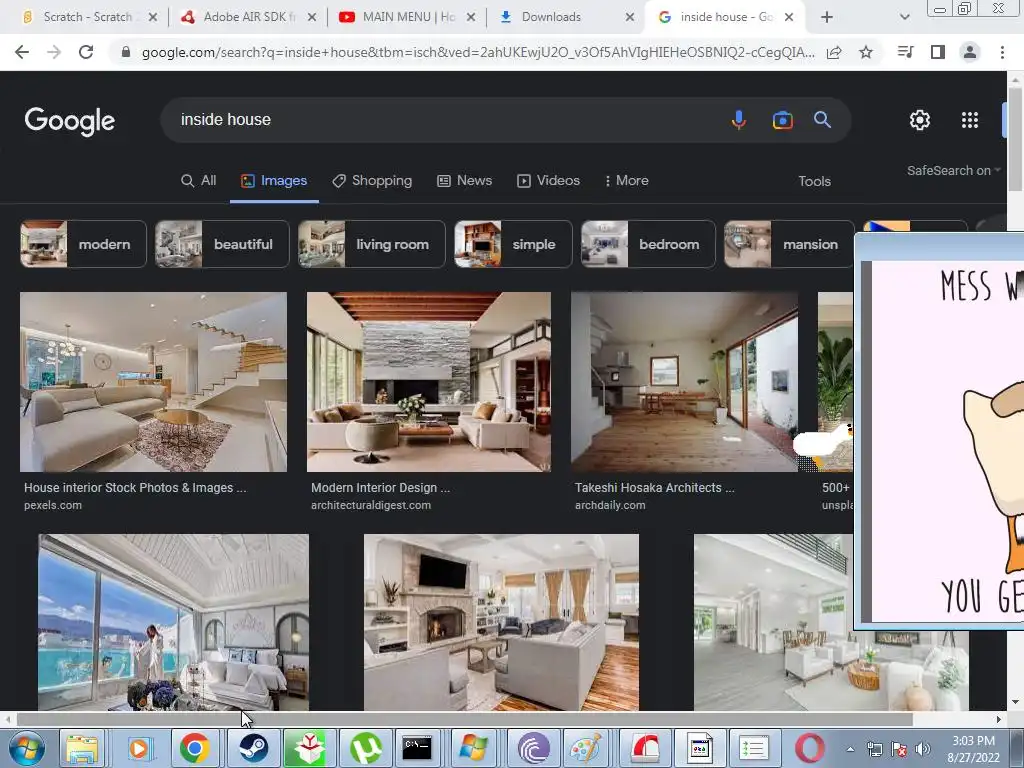Reload the current page

point(86,52)
